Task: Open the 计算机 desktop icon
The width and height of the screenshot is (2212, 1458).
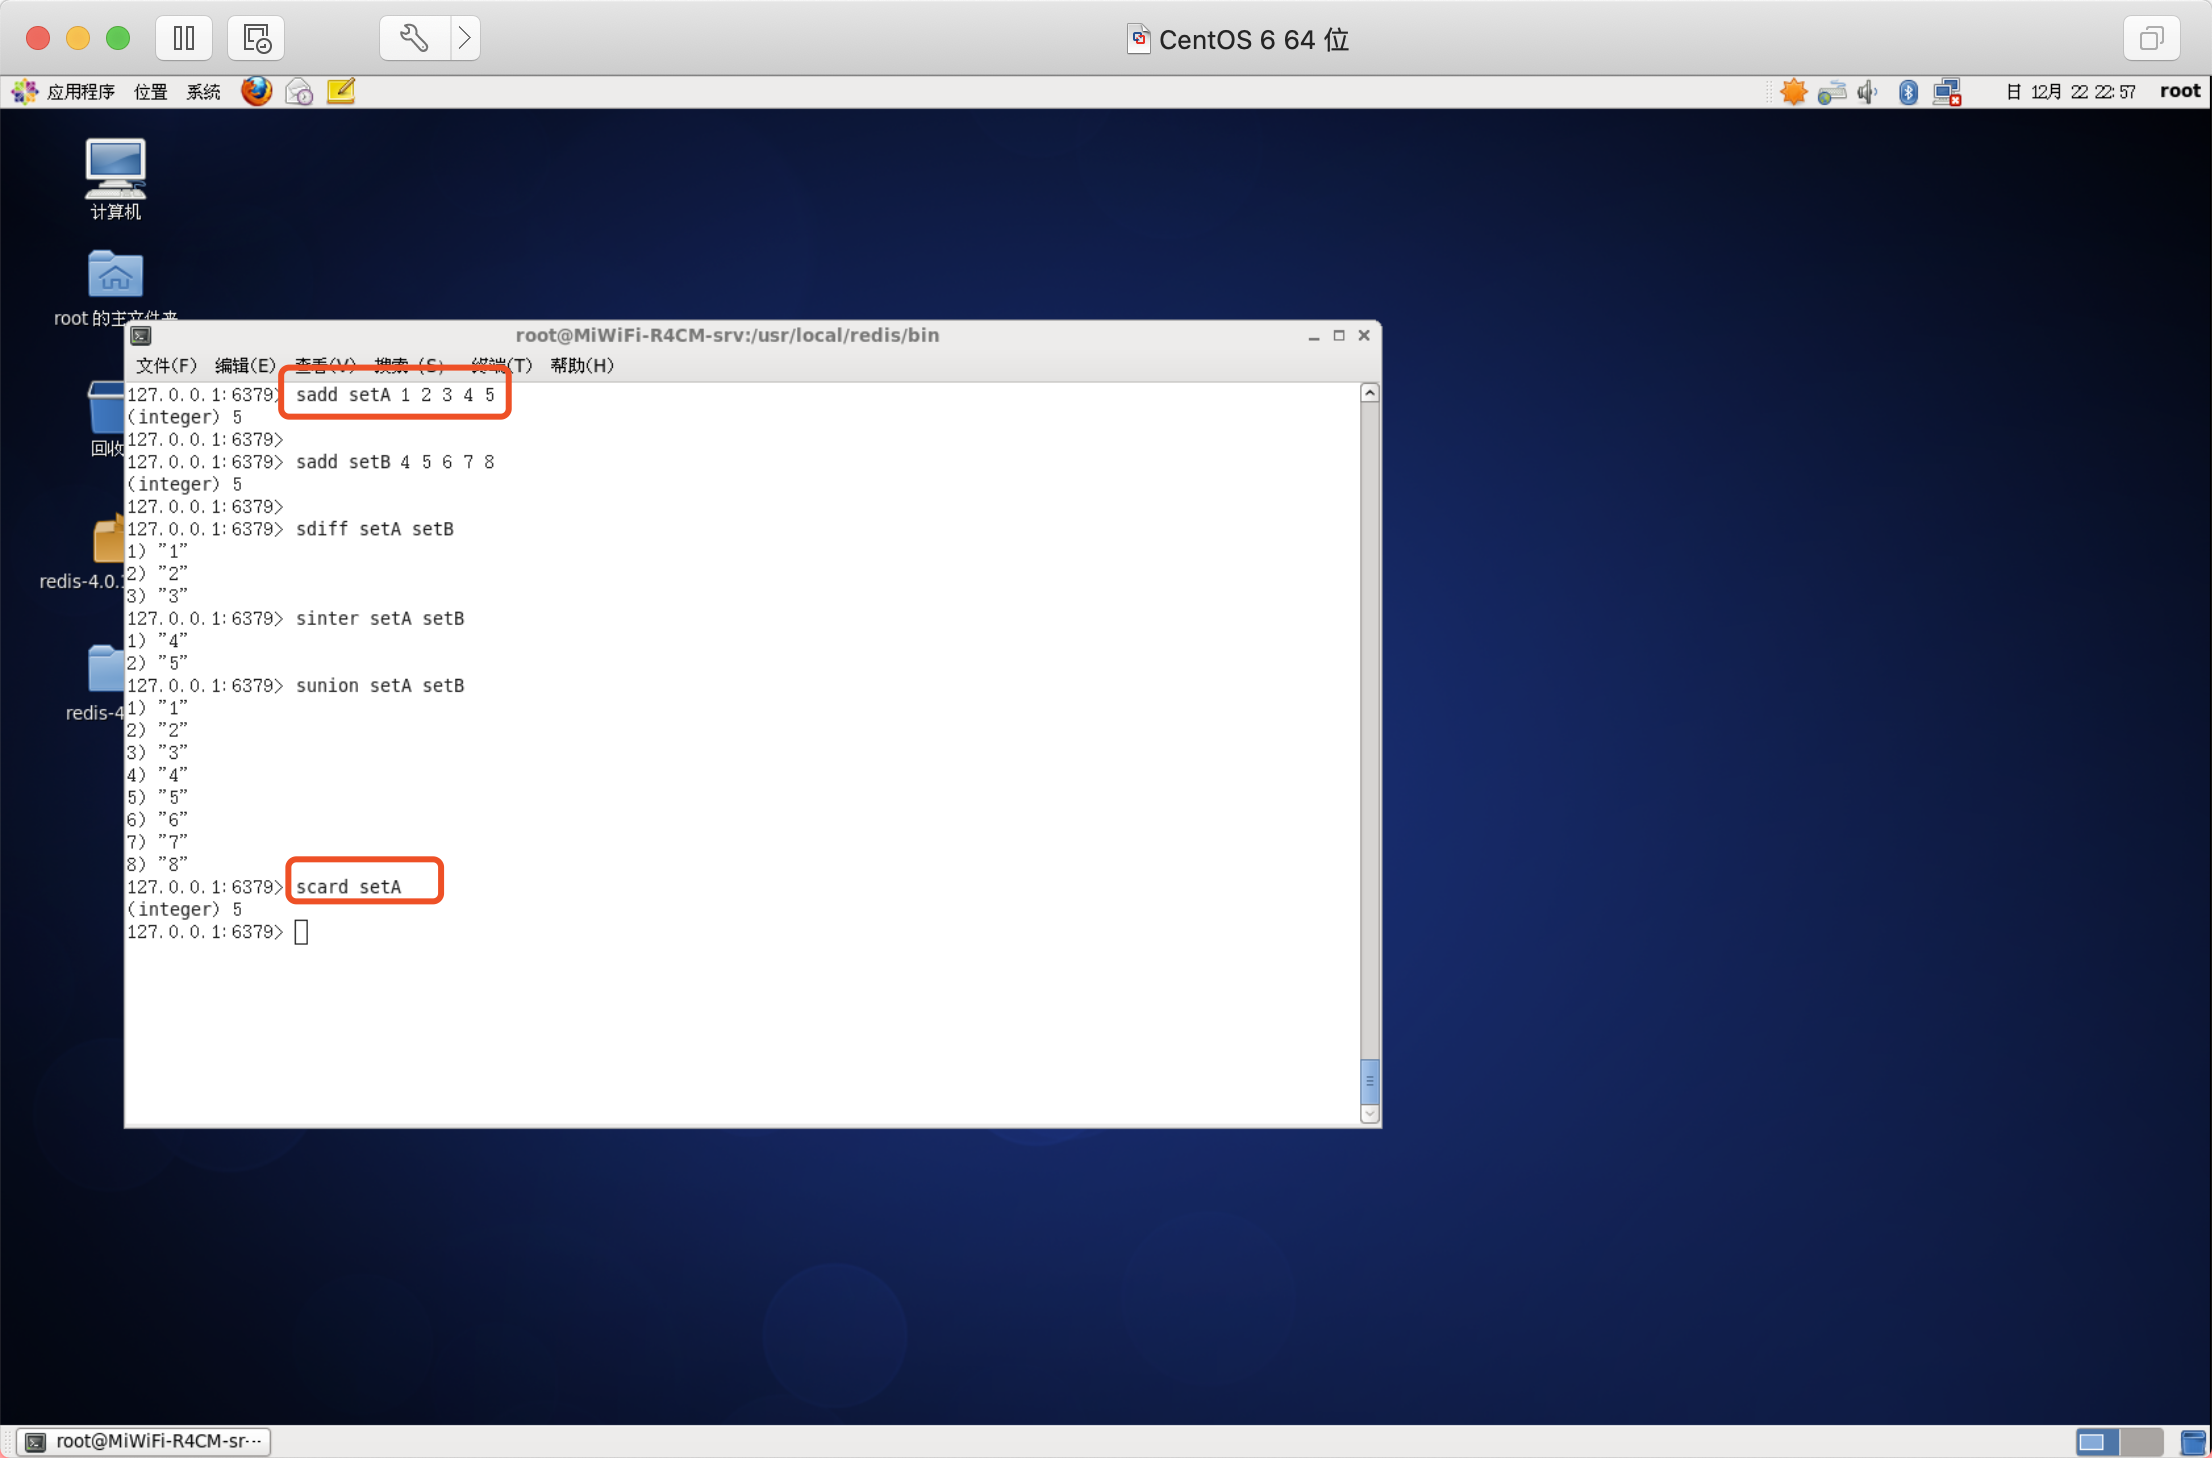Action: coord(115,178)
